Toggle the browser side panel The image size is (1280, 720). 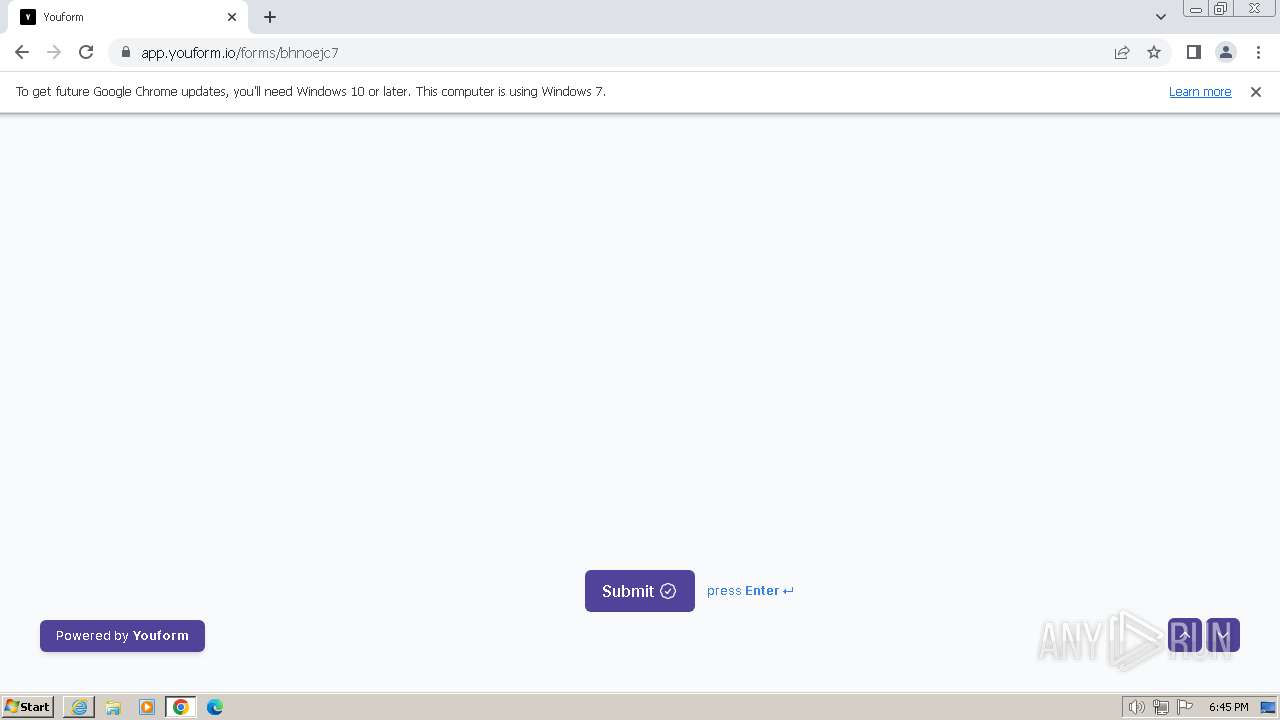(1194, 53)
